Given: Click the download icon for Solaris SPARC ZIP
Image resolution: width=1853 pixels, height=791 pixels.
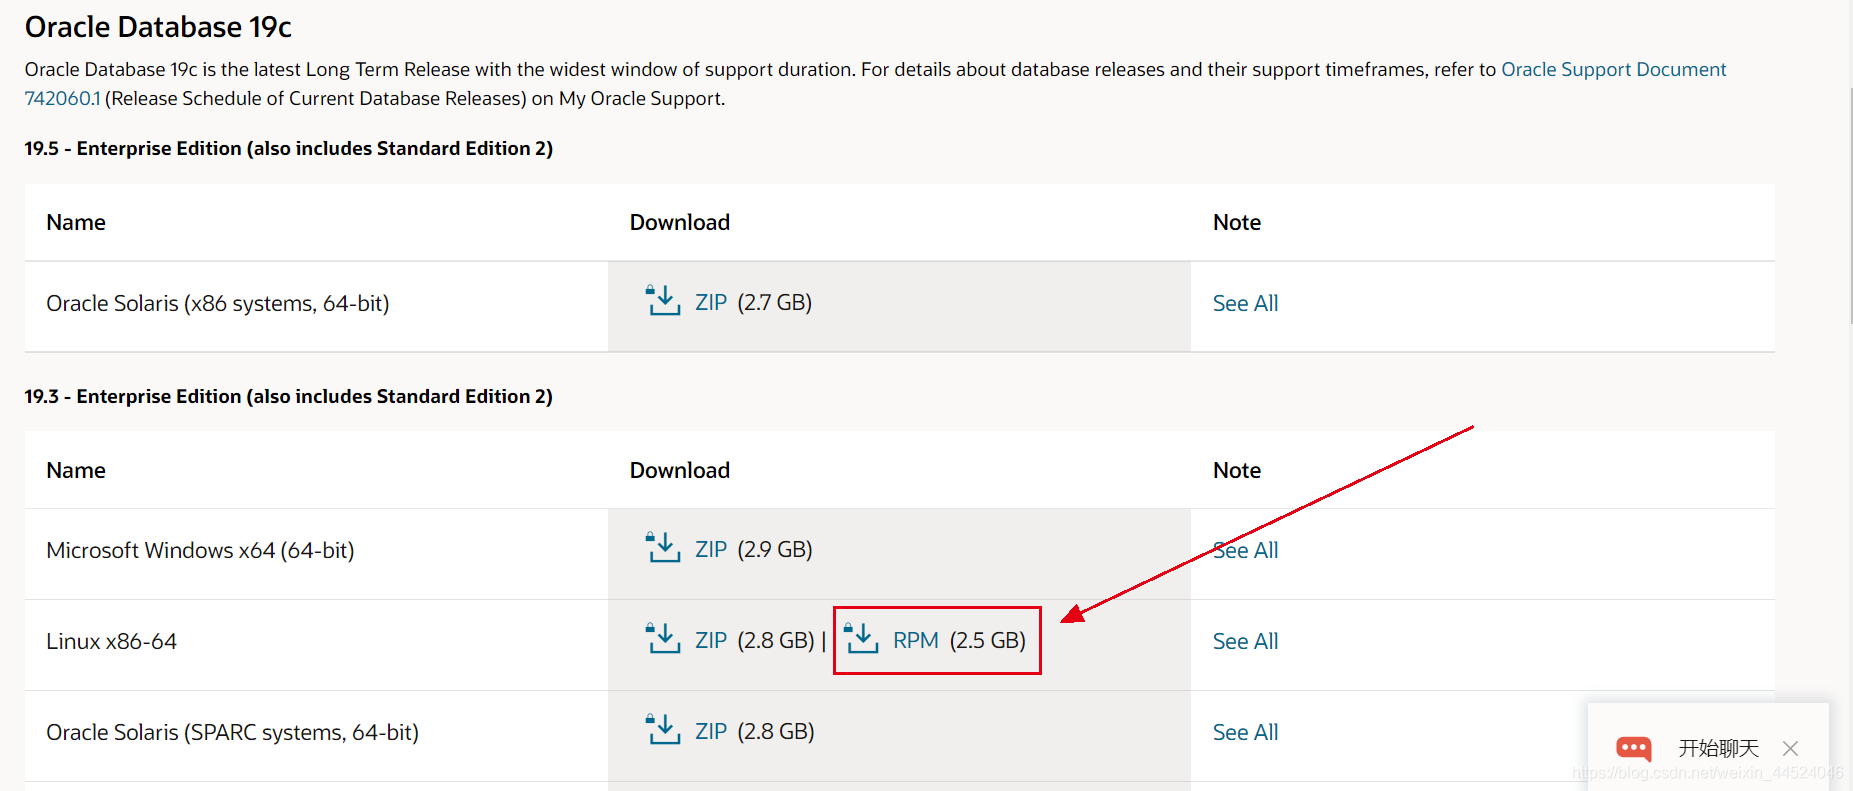Looking at the screenshot, I should coord(663,729).
